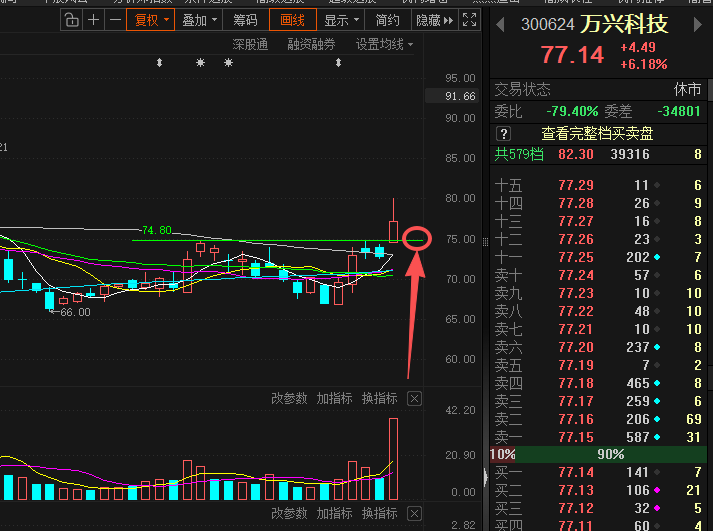Screen dimensions: 713x531
Task: Open the 显示 dropdown
Action: [341, 20]
